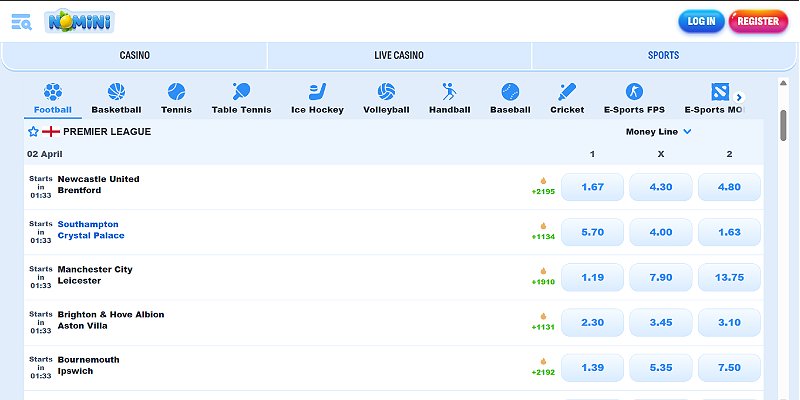Open more markets +1131 Brighton match
This screenshot has height=400, width=800.
pyautogui.click(x=543, y=327)
